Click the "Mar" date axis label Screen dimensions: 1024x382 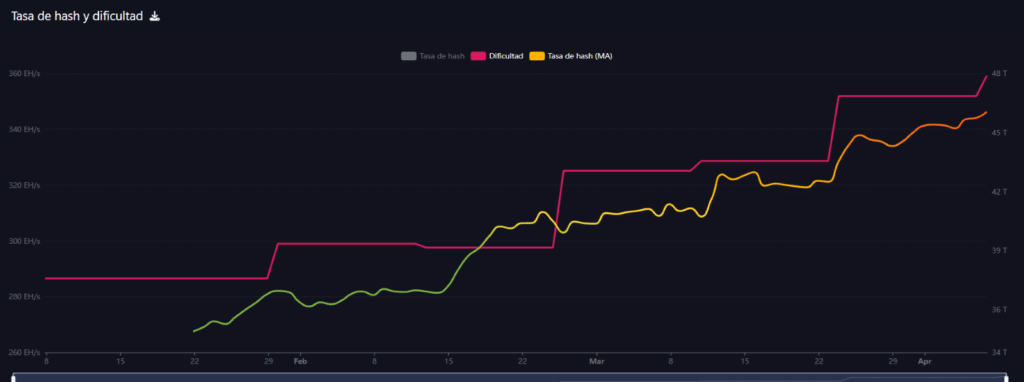click(596, 360)
